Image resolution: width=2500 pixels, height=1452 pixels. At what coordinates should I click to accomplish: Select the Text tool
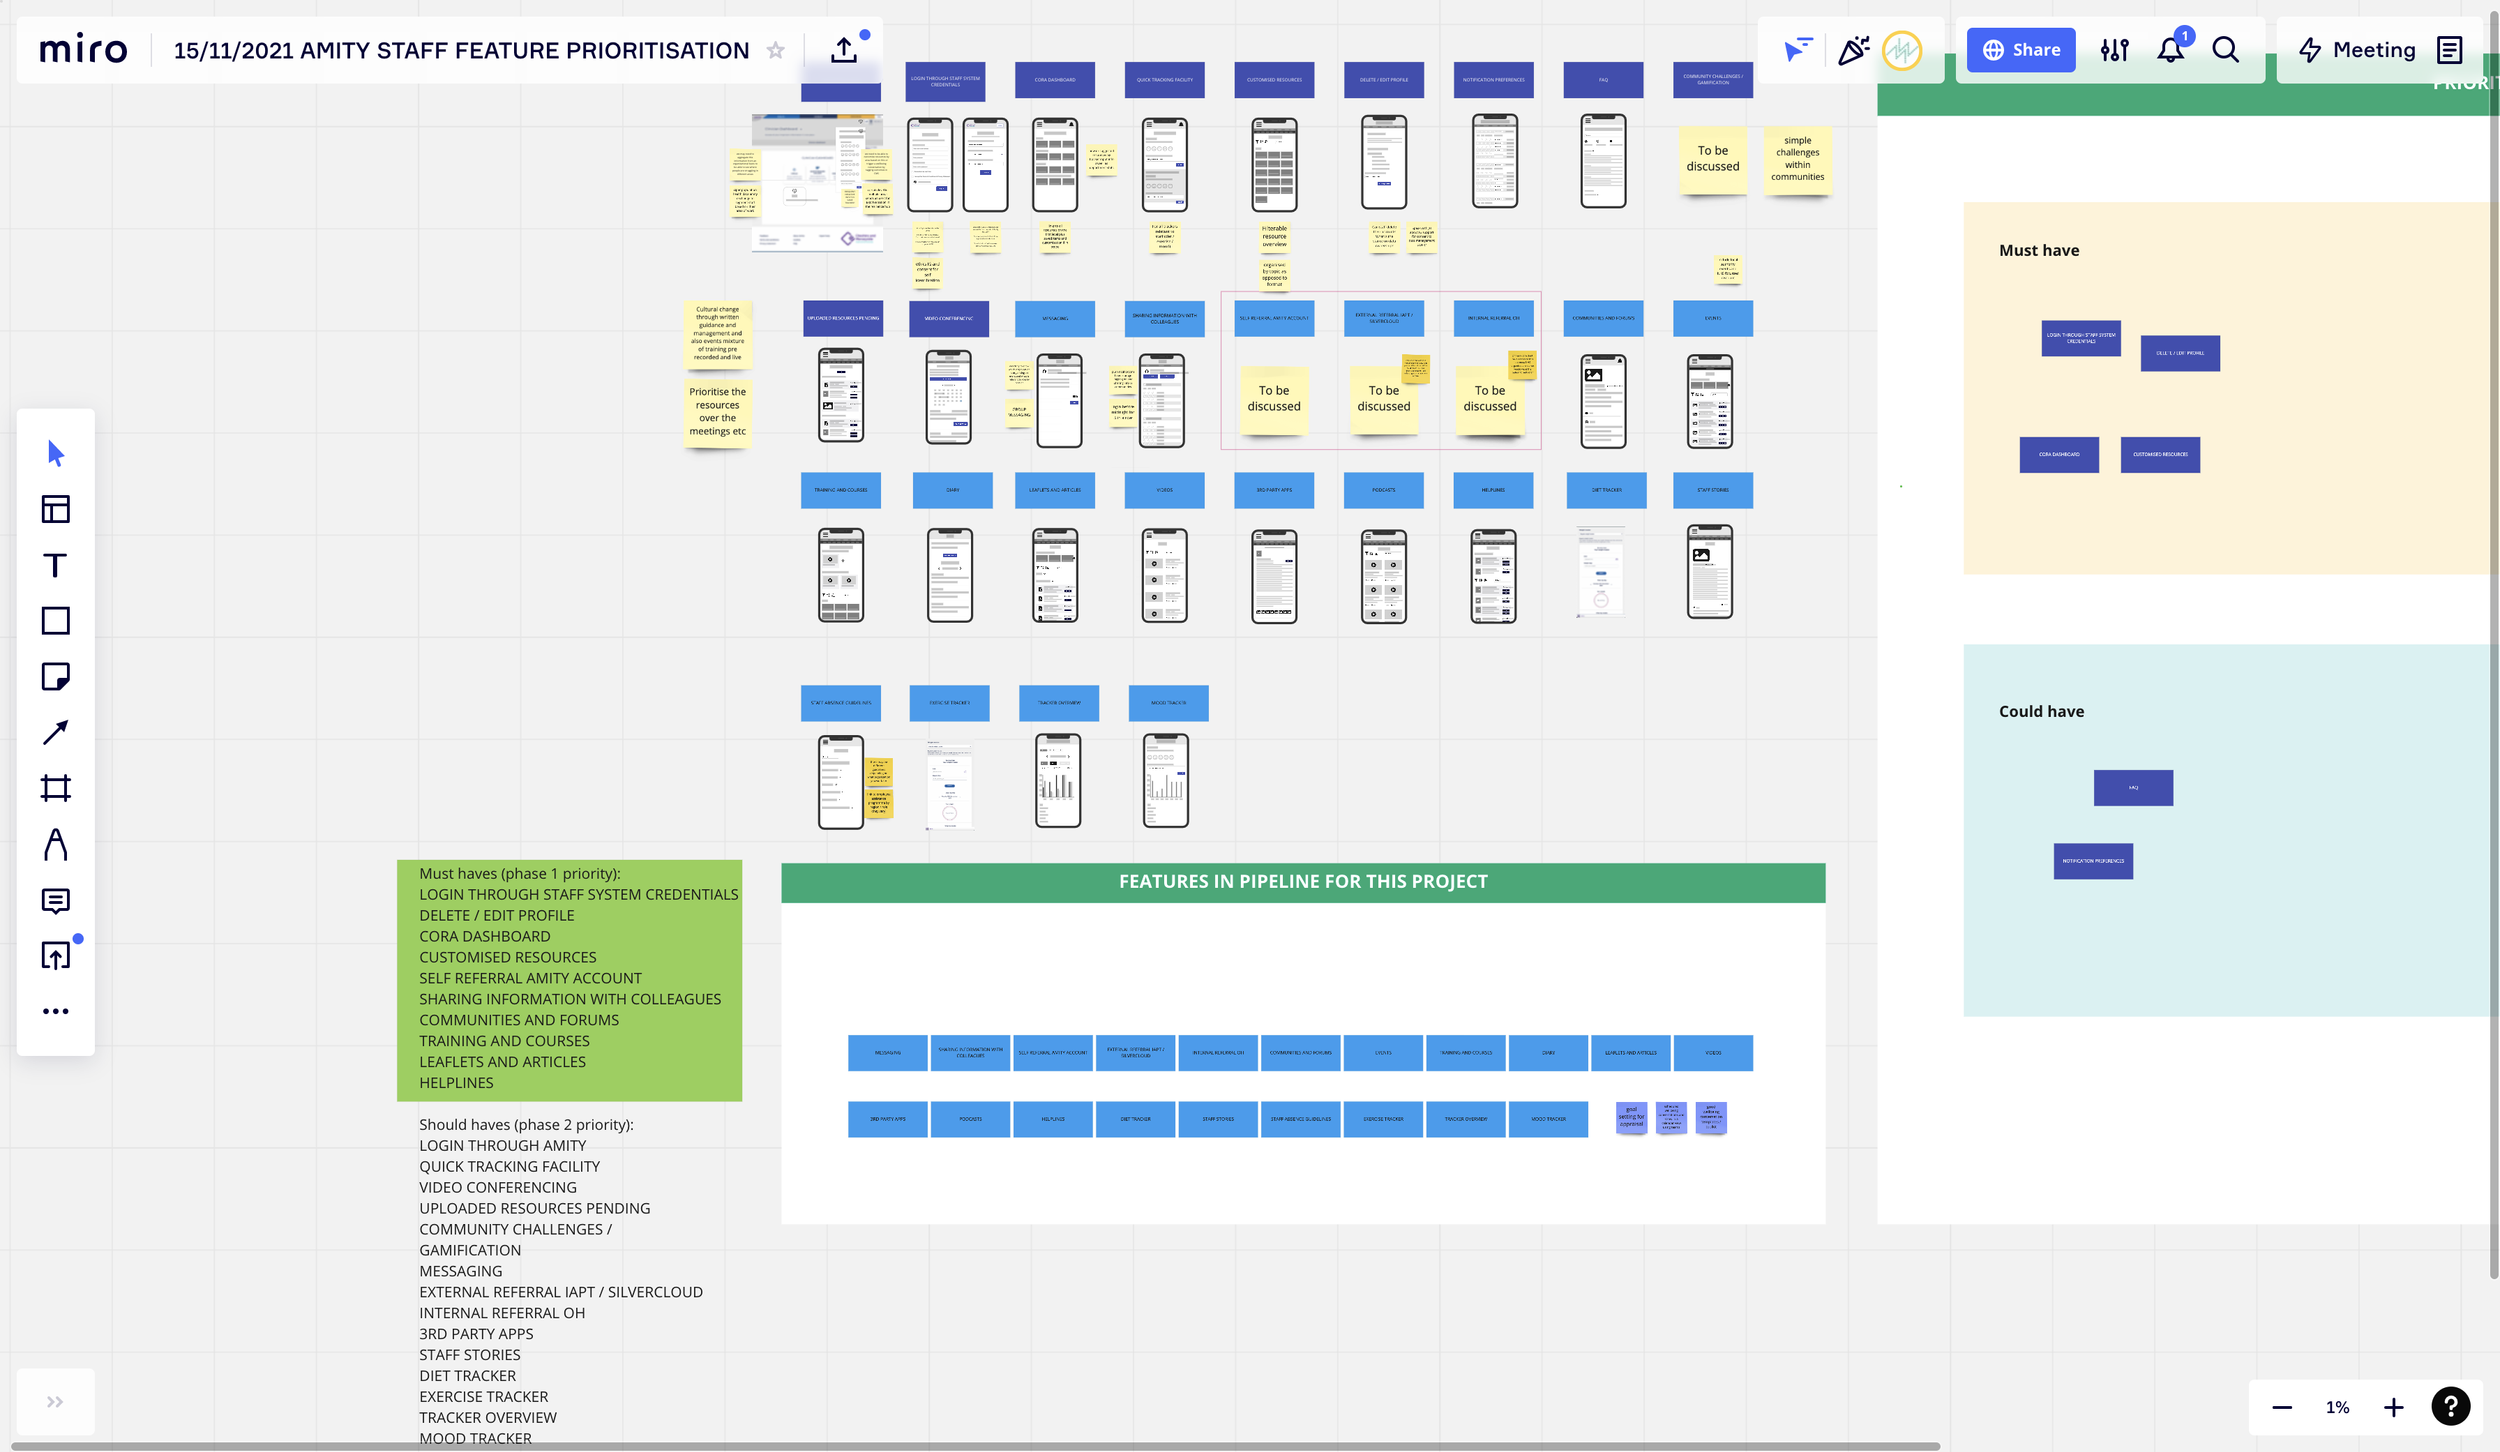[x=55, y=565]
